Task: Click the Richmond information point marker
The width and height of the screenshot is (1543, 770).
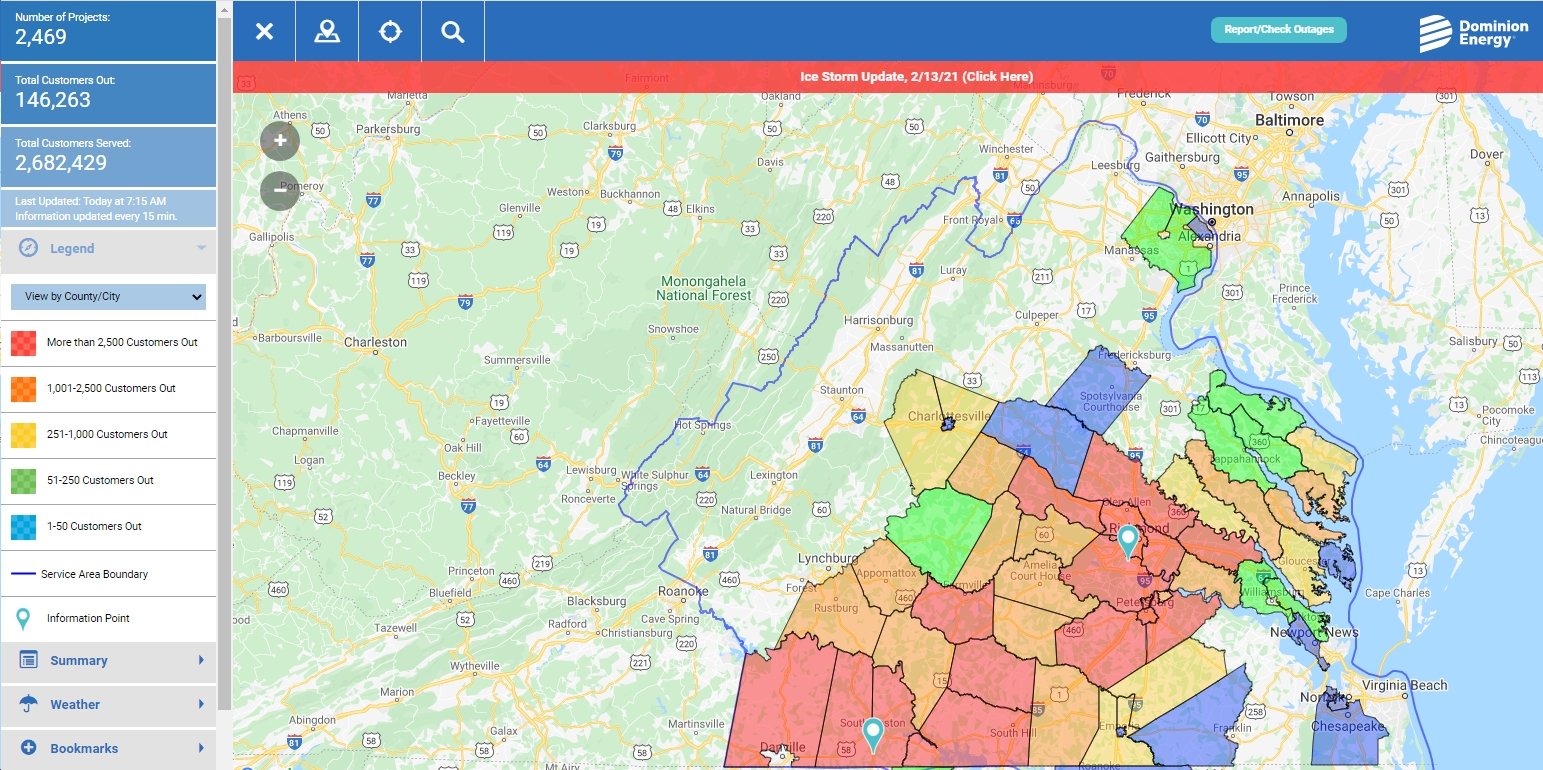Action: 1128,541
